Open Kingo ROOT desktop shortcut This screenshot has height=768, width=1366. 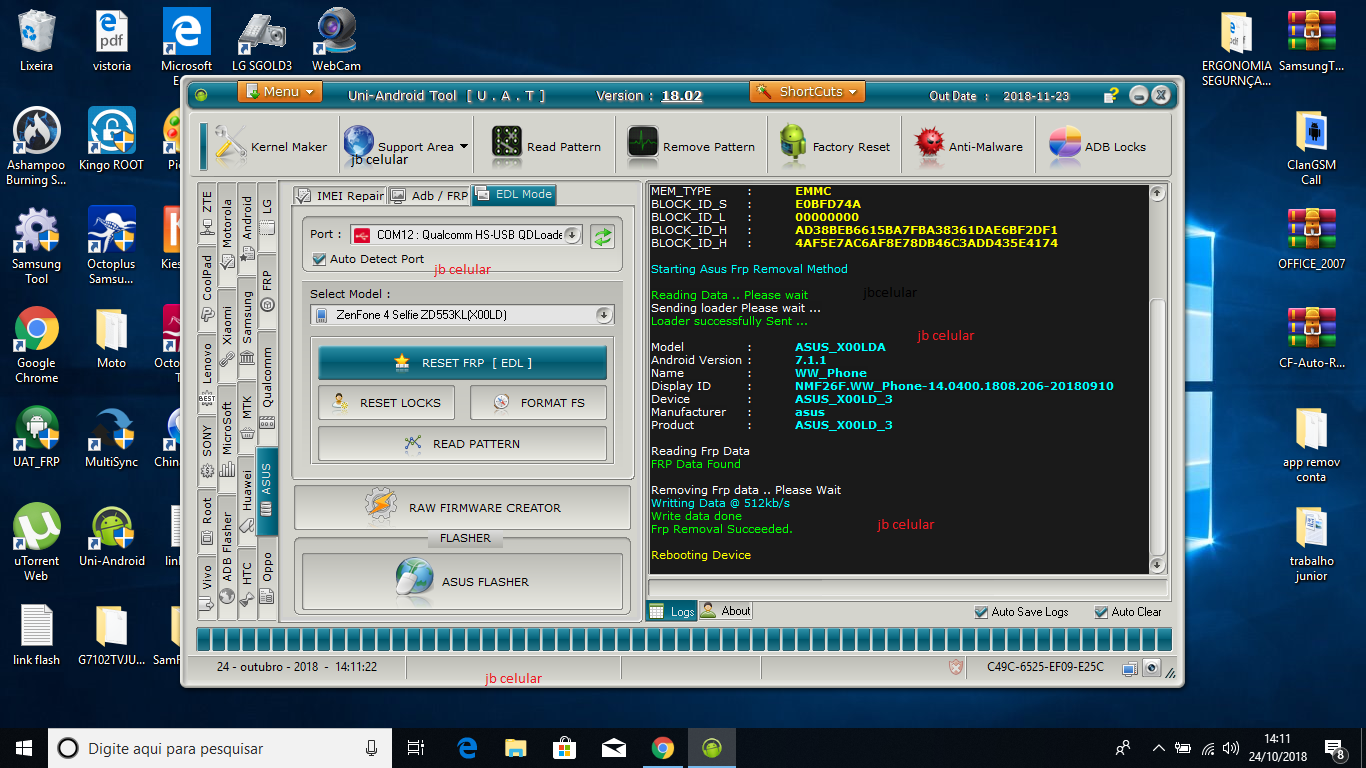(112, 140)
